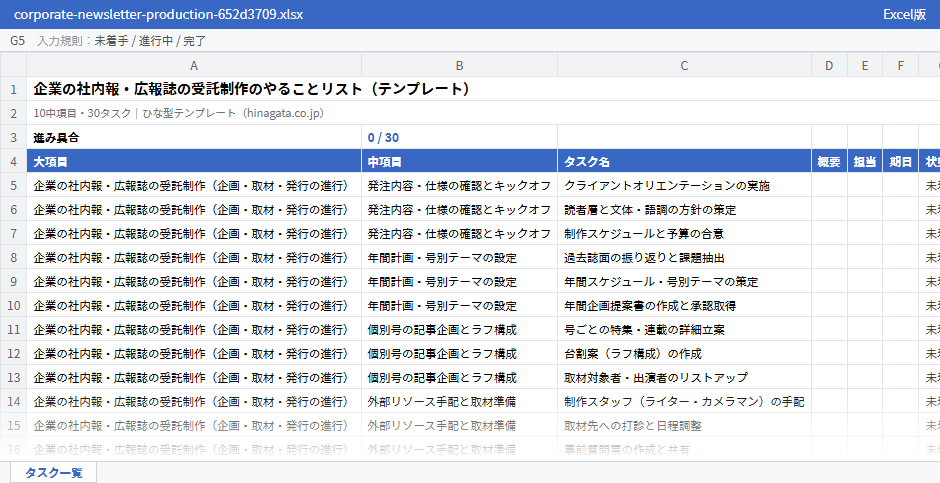
Task: Select row 1 header
Action: [x=13, y=89]
